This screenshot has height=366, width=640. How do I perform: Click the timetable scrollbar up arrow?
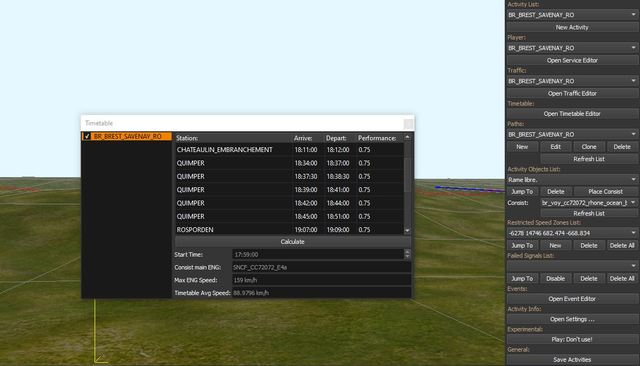[407, 138]
